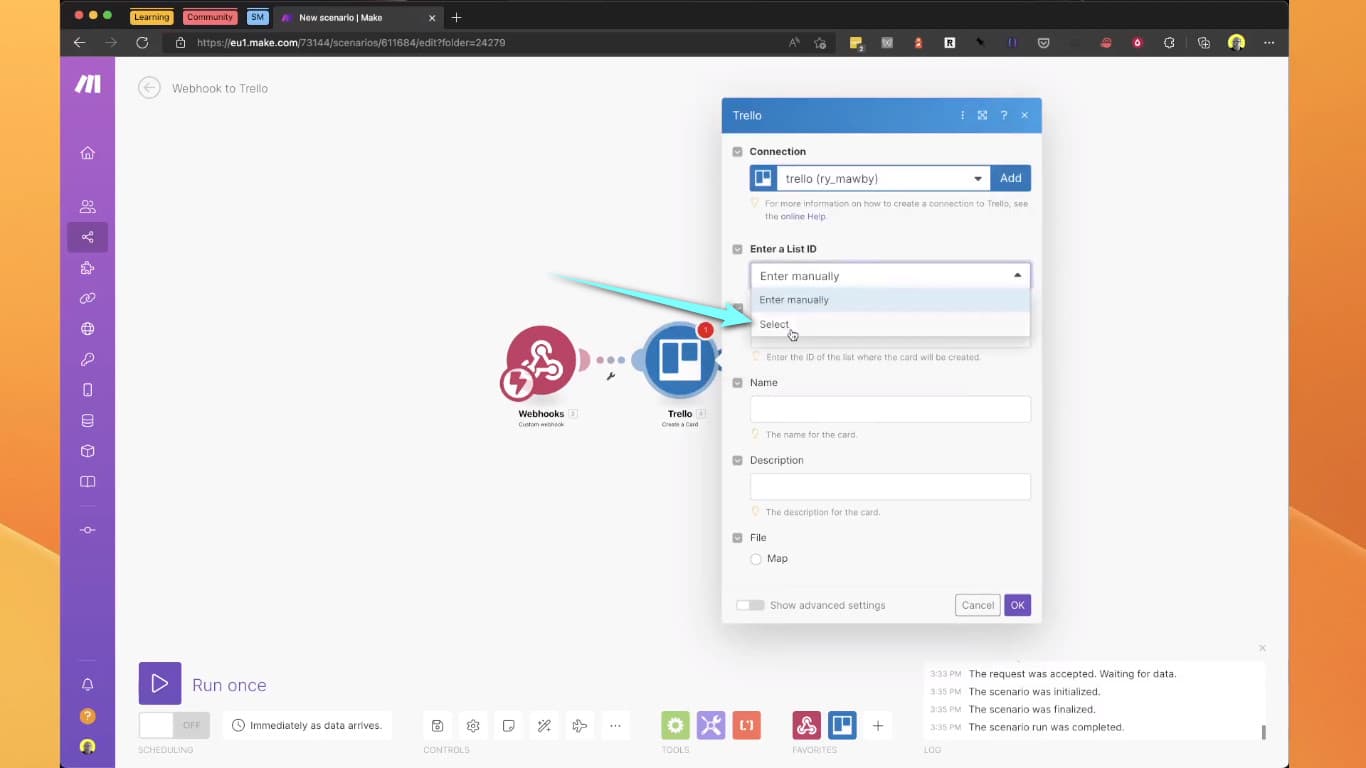This screenshot has width=1366, height=768.
Task: Toggle the Enter a List ID checkbox
Action: click(x=738, y=249)
